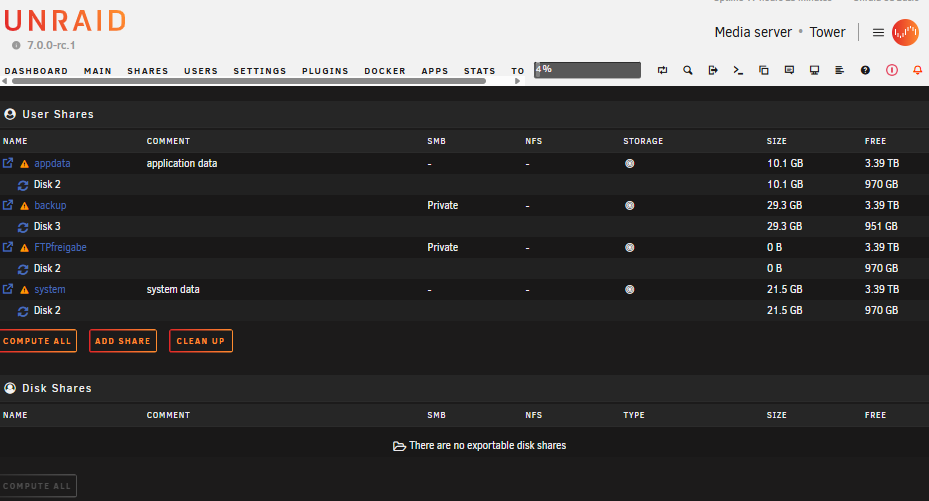This screenshot has width=929, height=501.
Task: Click the horizontal scrollbar under the nav tabs
Action: pos(249,81)
